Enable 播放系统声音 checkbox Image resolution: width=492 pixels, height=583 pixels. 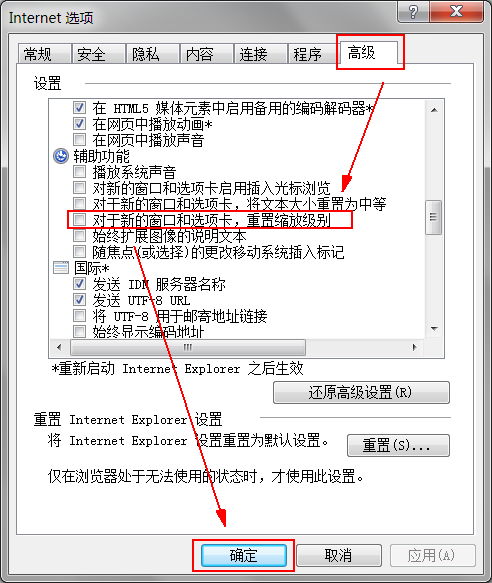point(79,172)
